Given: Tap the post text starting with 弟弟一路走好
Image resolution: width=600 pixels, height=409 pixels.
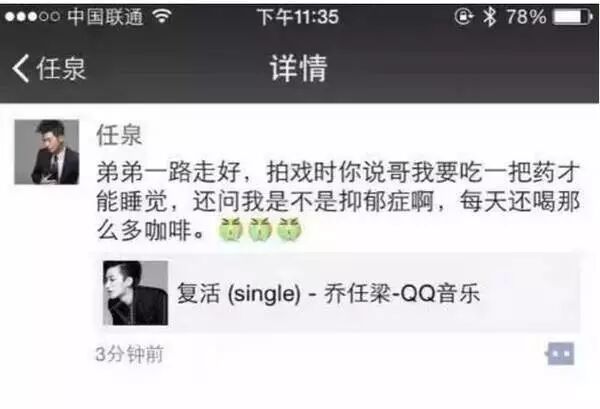Looking at the screenshot, I should click(338, 201).
